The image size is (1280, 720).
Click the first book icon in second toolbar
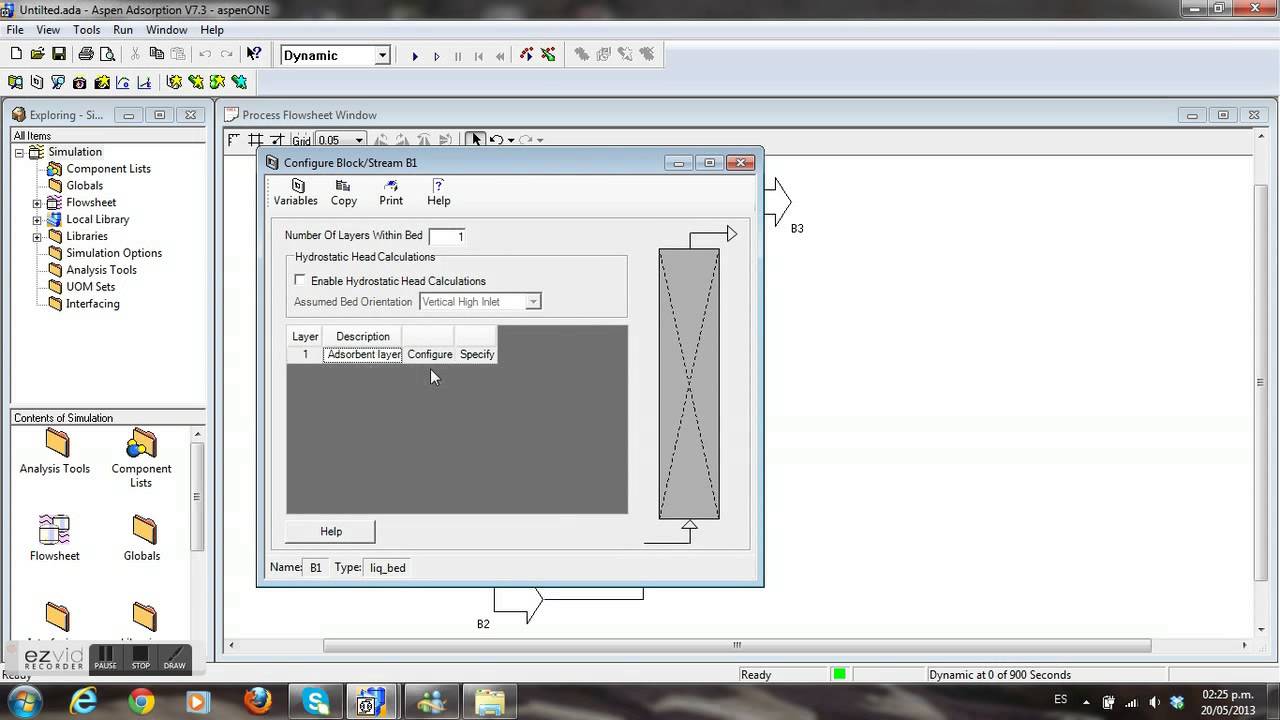16,82
